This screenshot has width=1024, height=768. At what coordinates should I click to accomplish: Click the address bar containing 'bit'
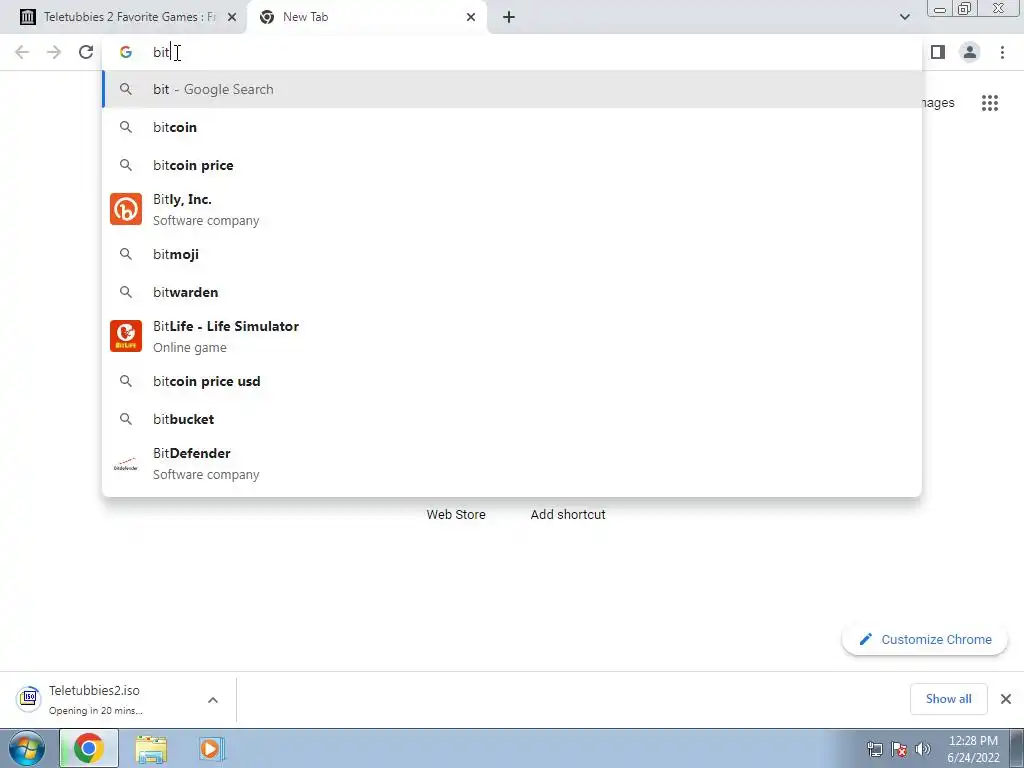(x=513, y=52)
